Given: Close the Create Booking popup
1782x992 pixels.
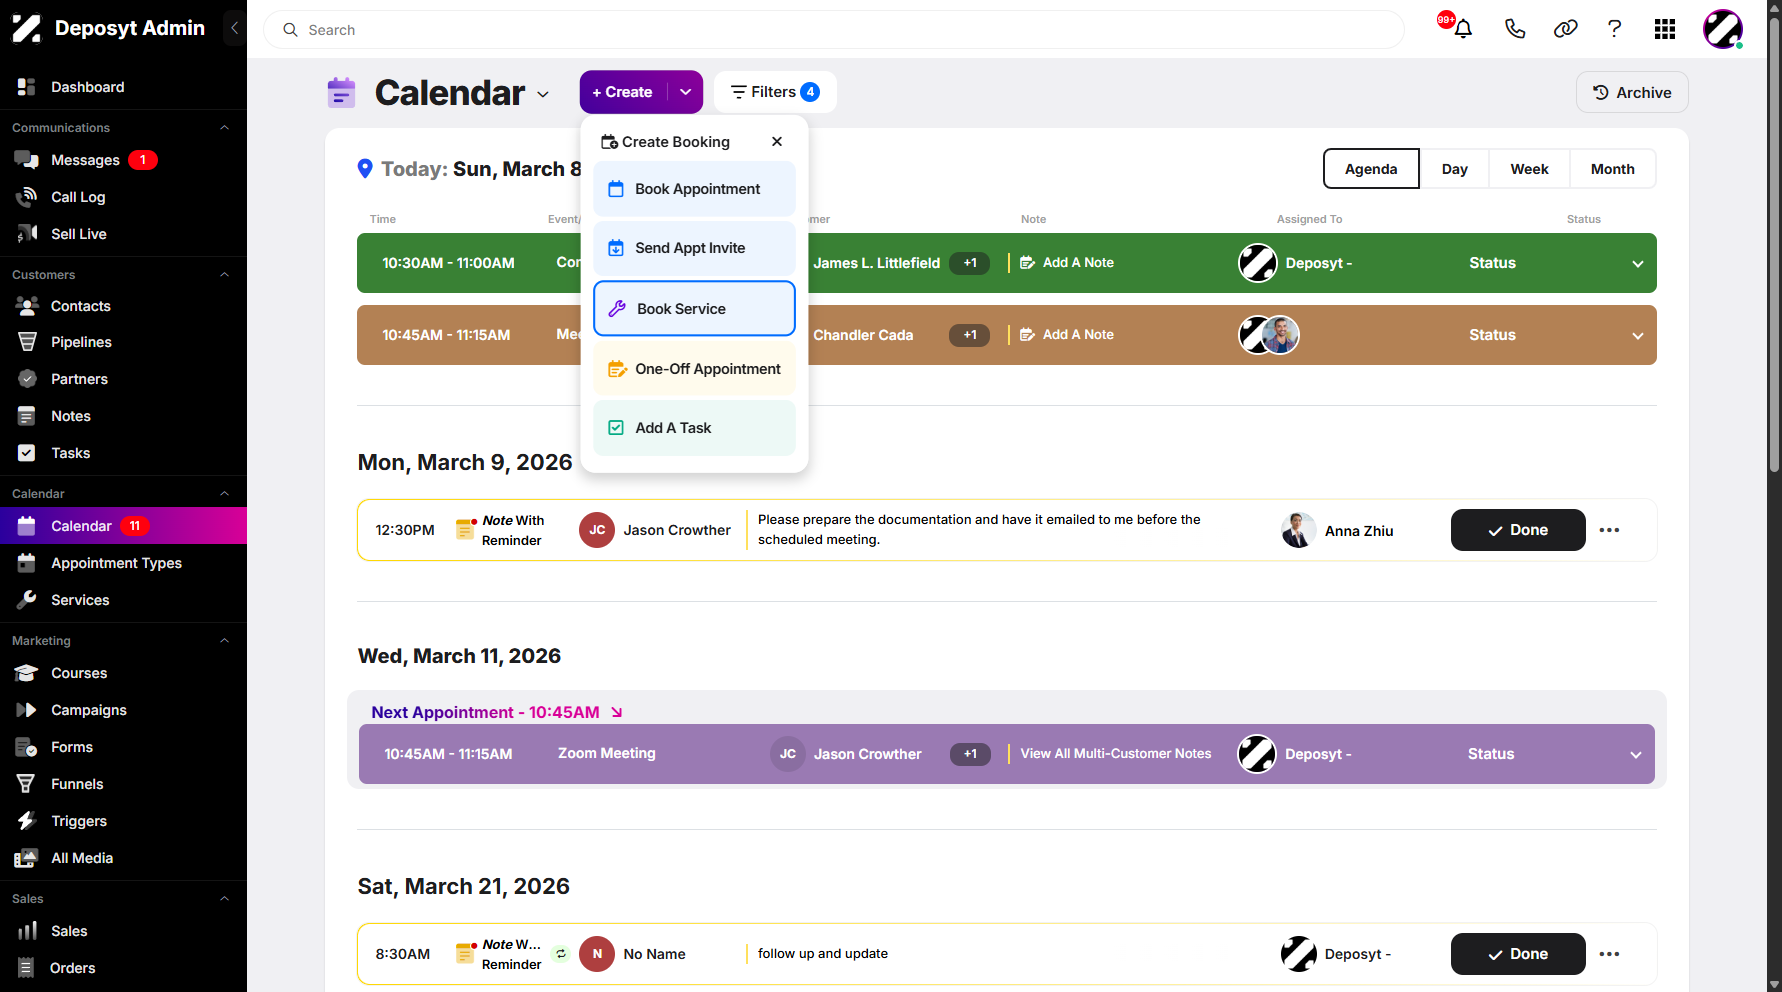Looking at the screenshot, I should [x=777, y=142].
